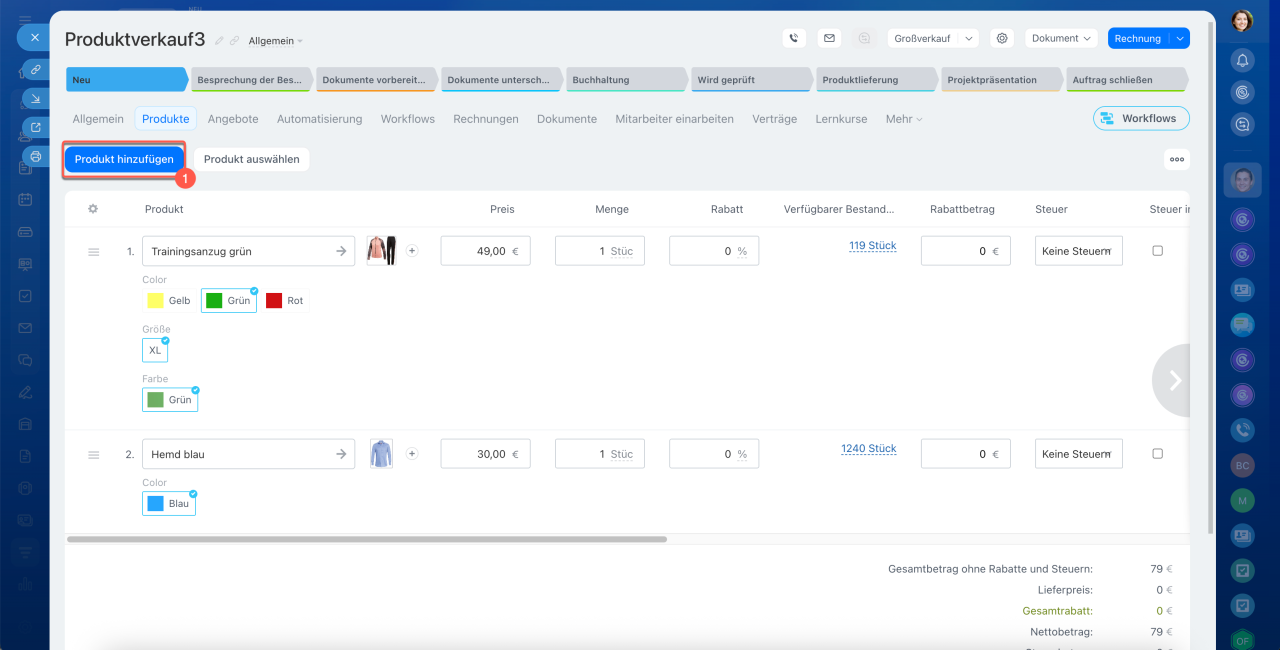Switch to the Angebote tab
1280x650 pixels.
(233, 119)
